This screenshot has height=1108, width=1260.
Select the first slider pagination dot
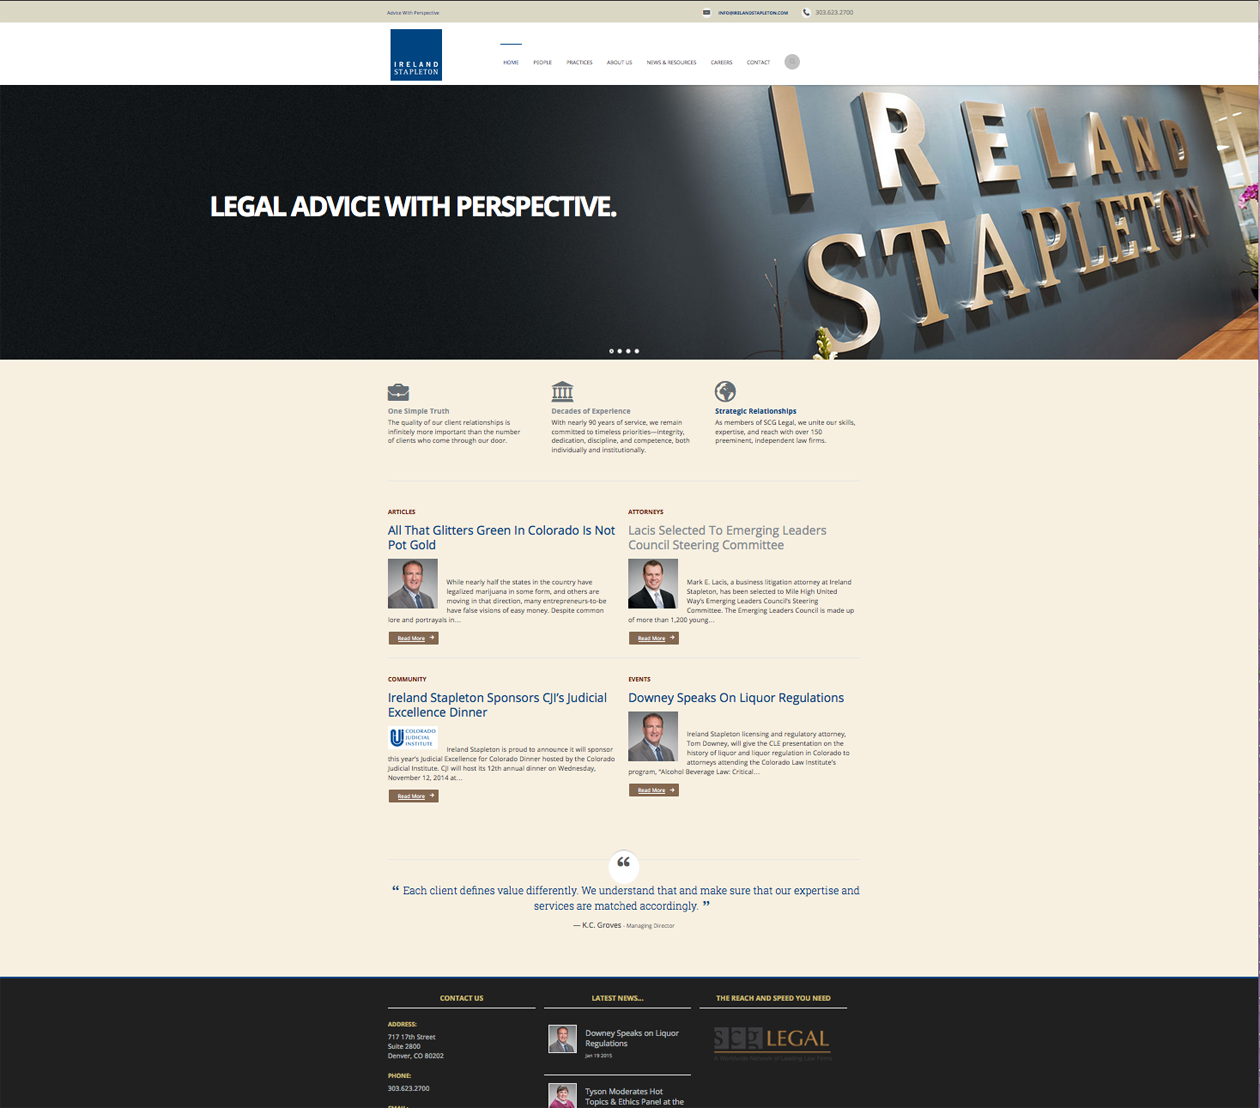[x=612, y=351]
